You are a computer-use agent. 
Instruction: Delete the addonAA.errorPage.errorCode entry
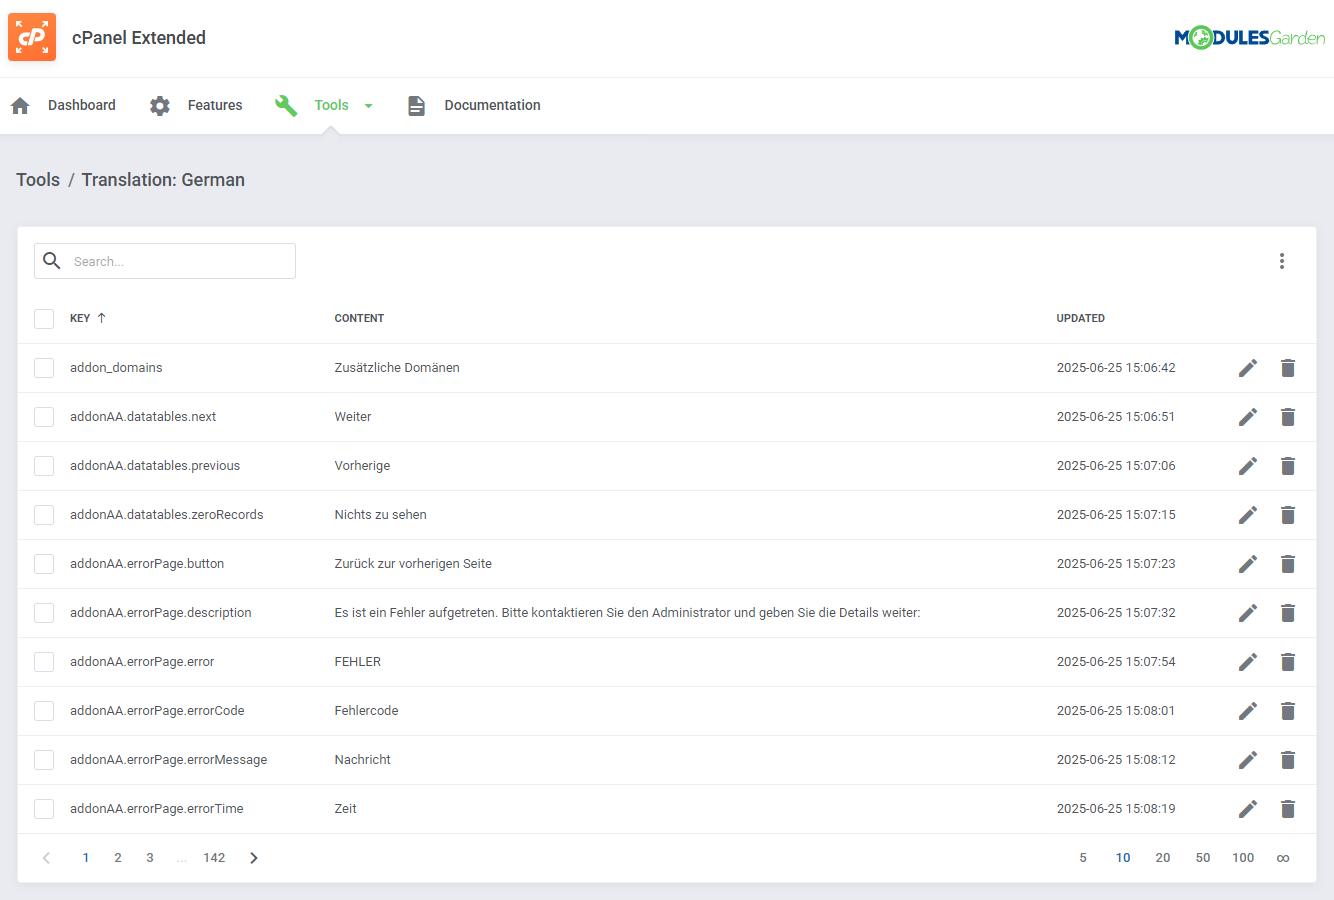(x=1288, y=711)
